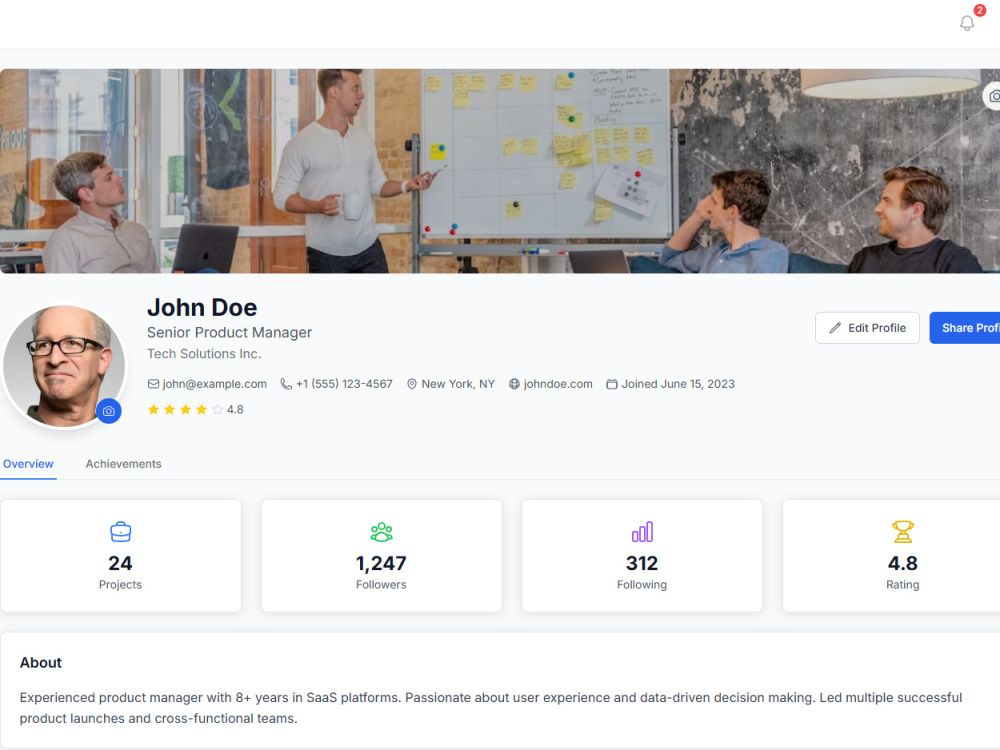Open the 4.8 Rating stat card

893,555
